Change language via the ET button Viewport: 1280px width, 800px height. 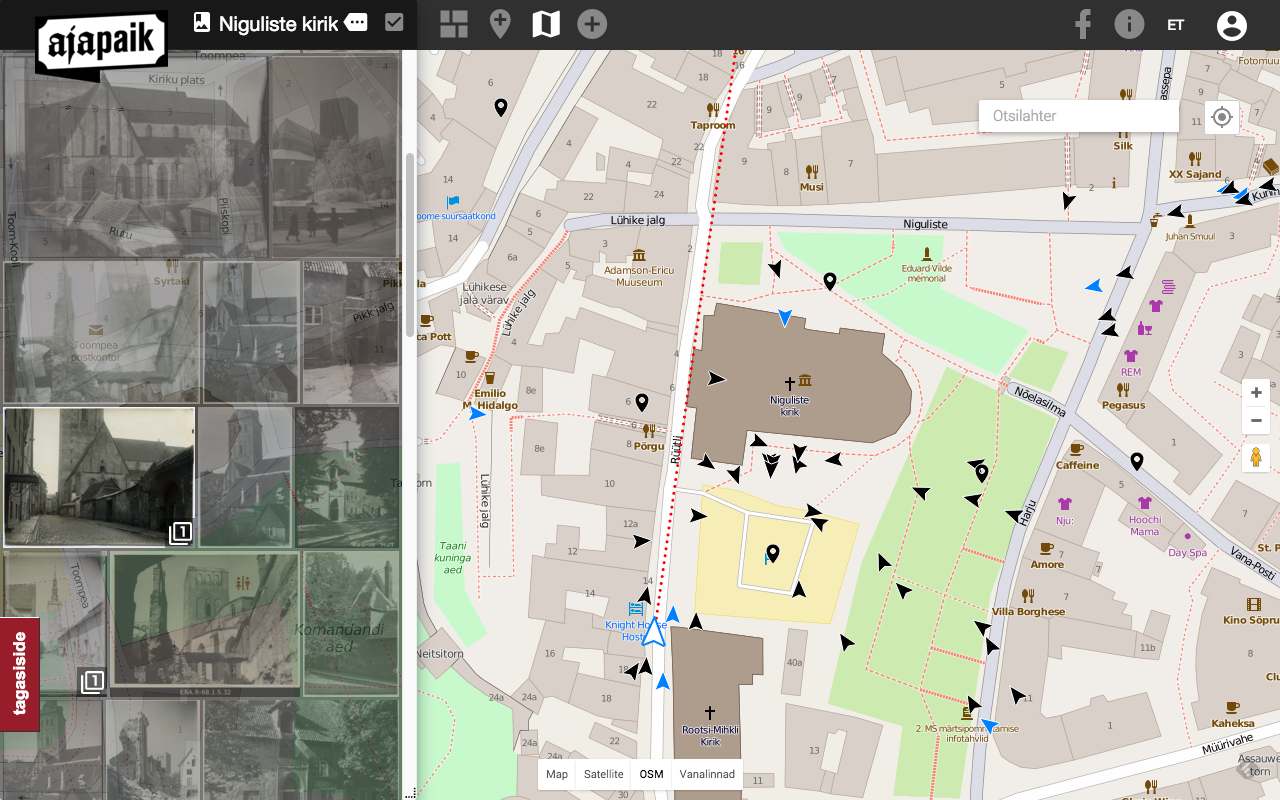click(1175, 25)
